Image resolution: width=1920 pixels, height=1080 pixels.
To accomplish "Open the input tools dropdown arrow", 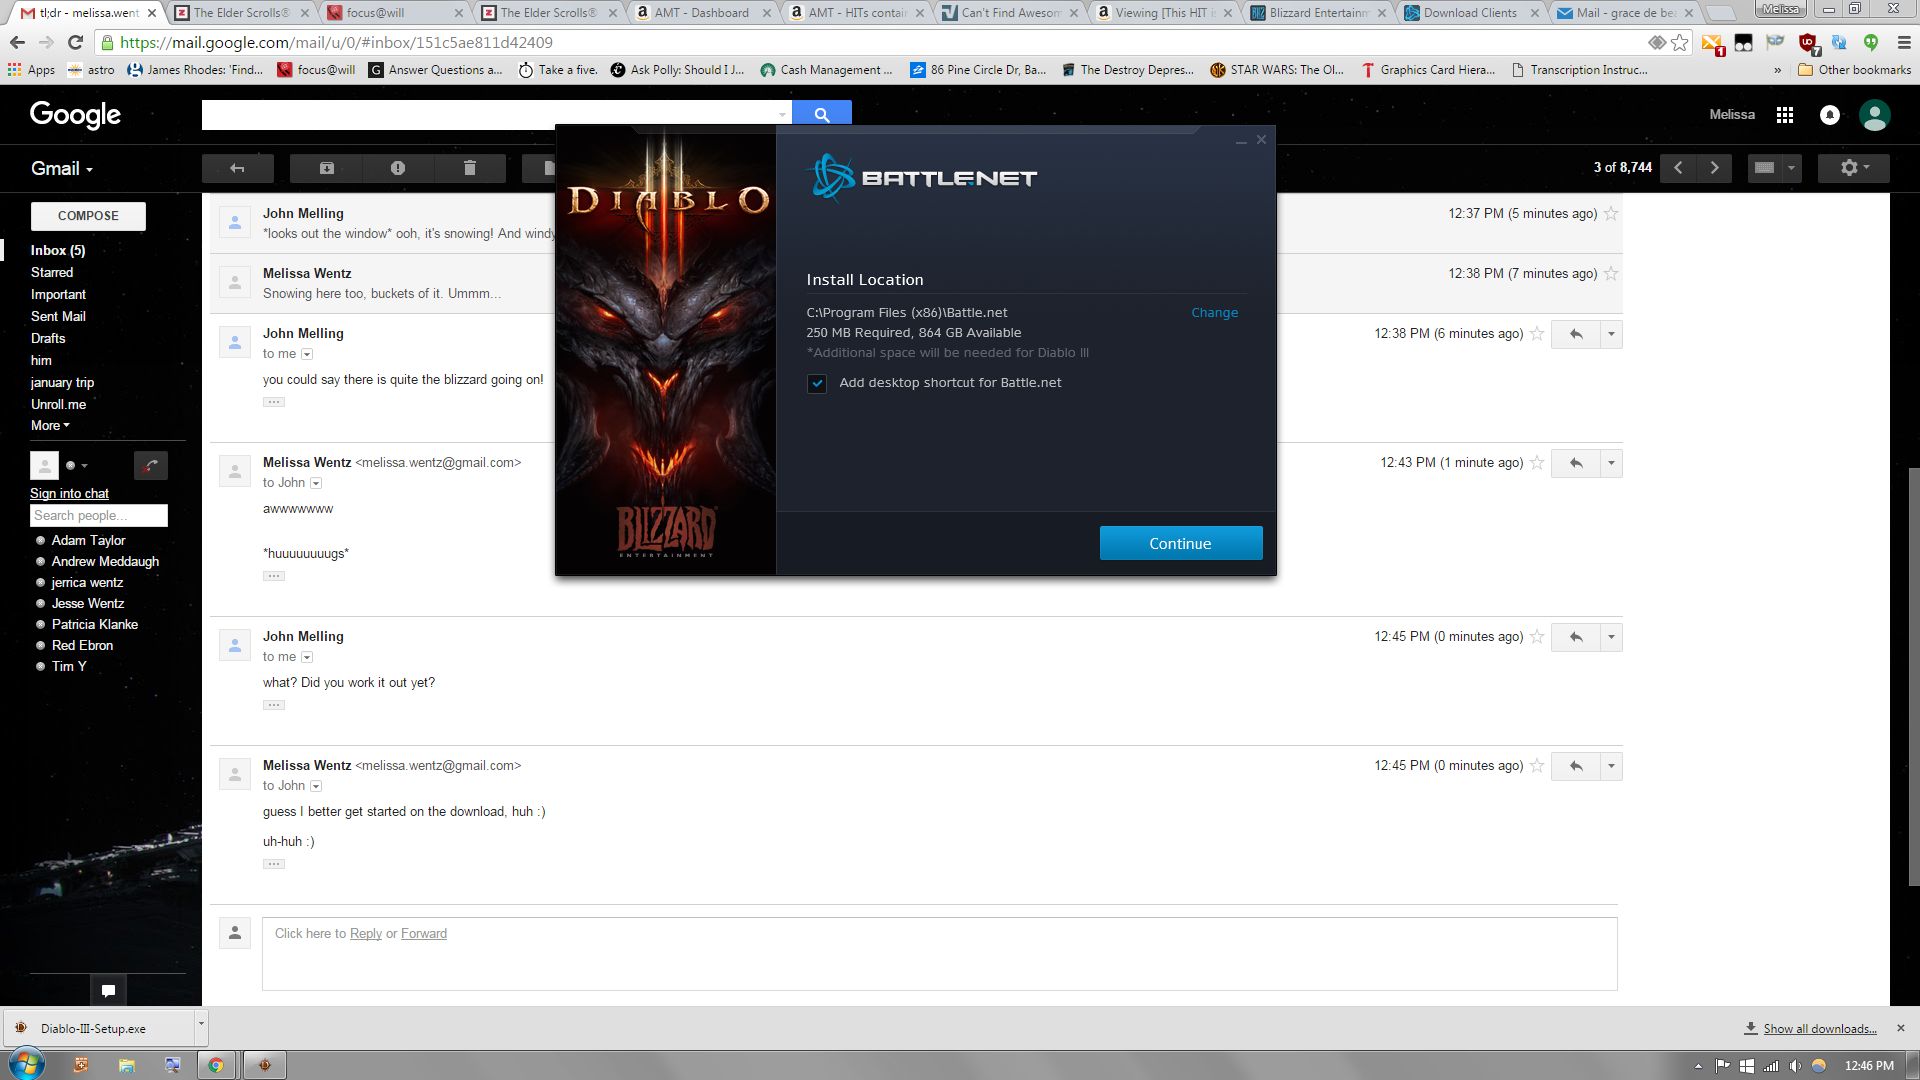I will [1791, 168].
